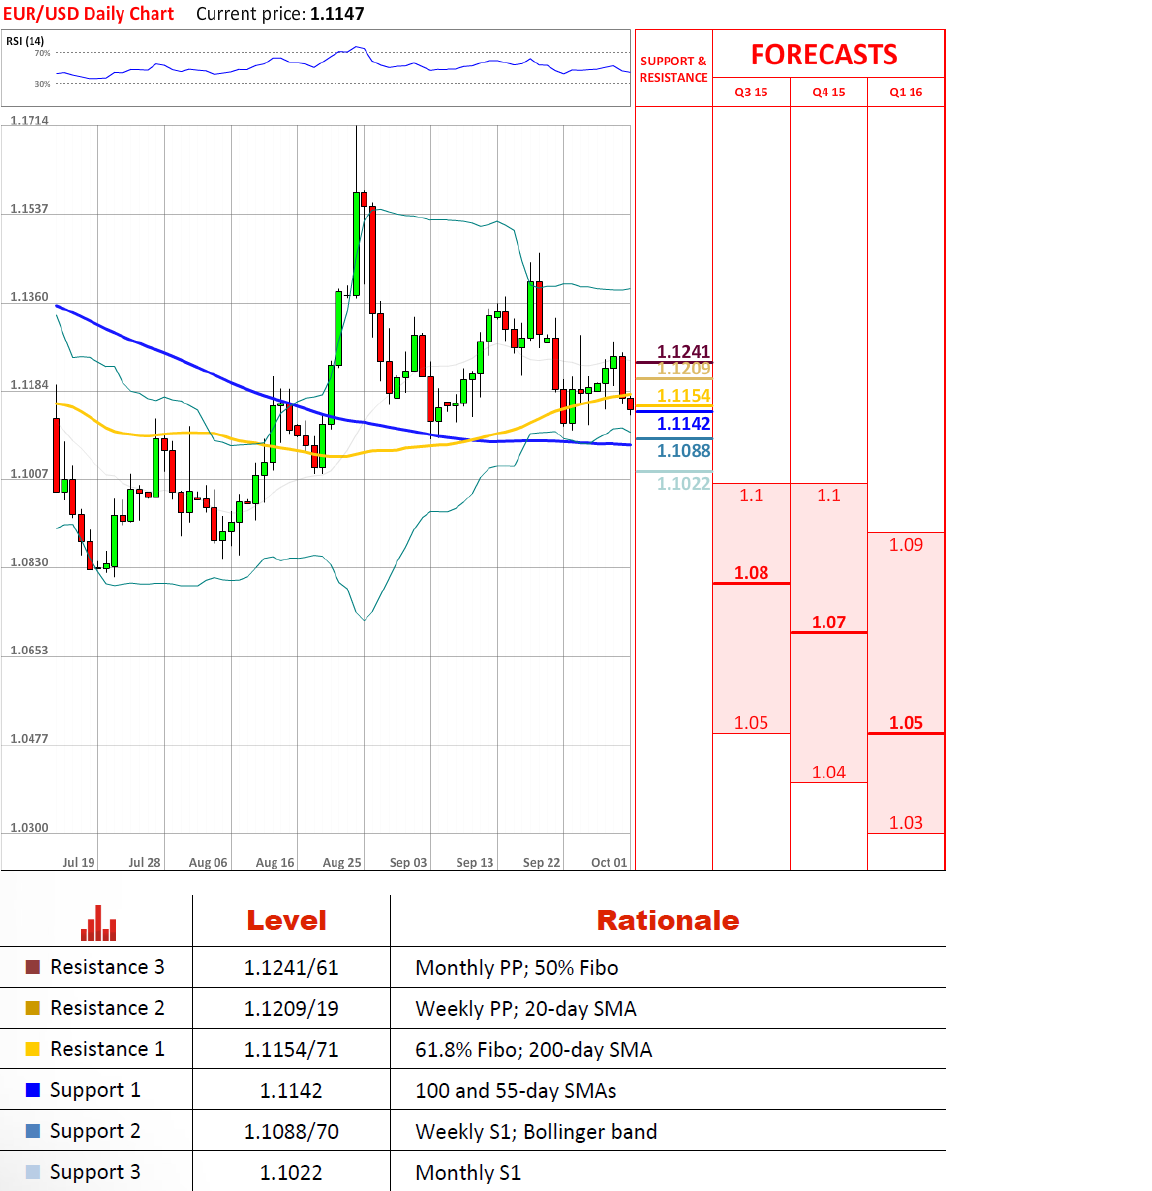Click the bold 1.07 Q4 15 median forecast
This screenshot has width=1152, height=1191.
pyautogui.click(x=828, y=622)
